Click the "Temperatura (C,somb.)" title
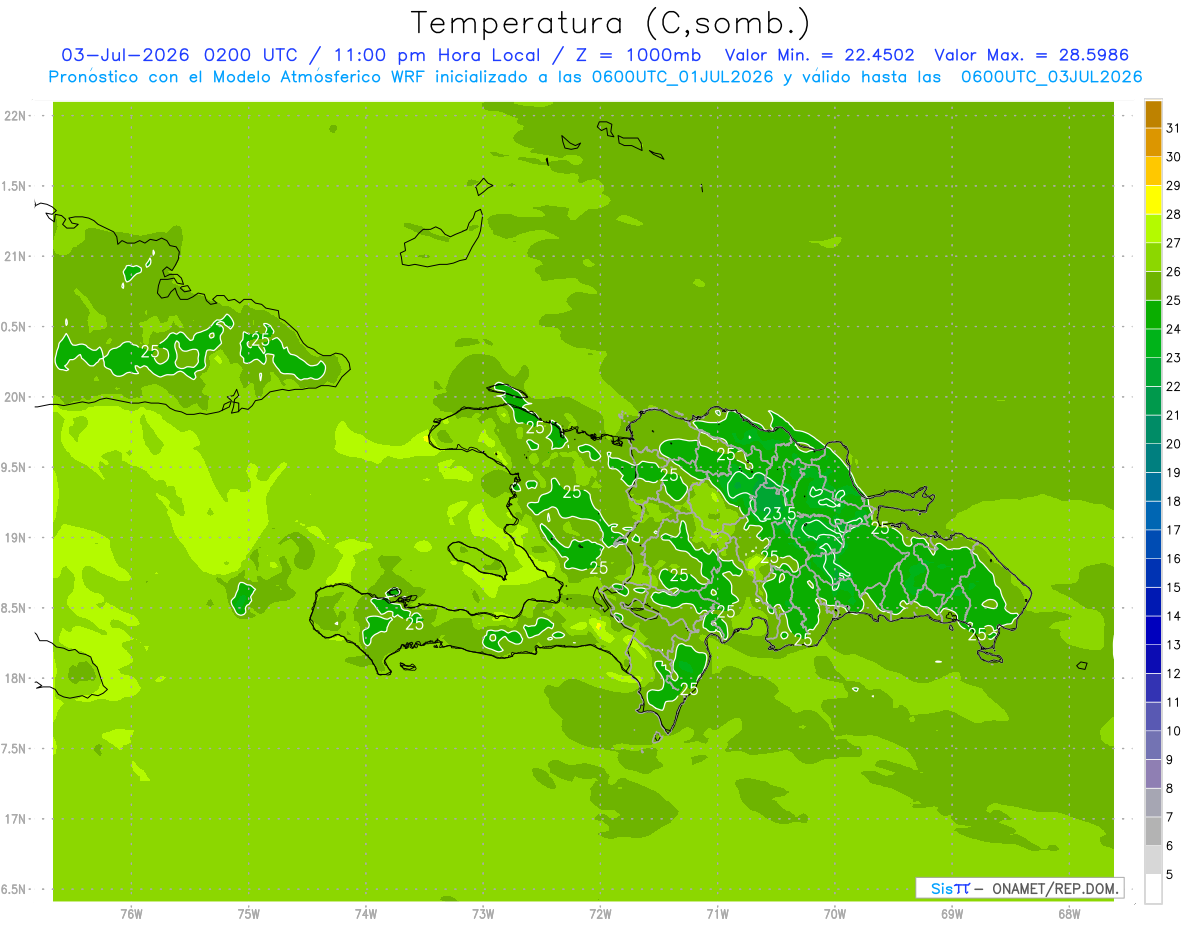The width and height of the screenshot is (1200, 927). click(x=610, y=23)
